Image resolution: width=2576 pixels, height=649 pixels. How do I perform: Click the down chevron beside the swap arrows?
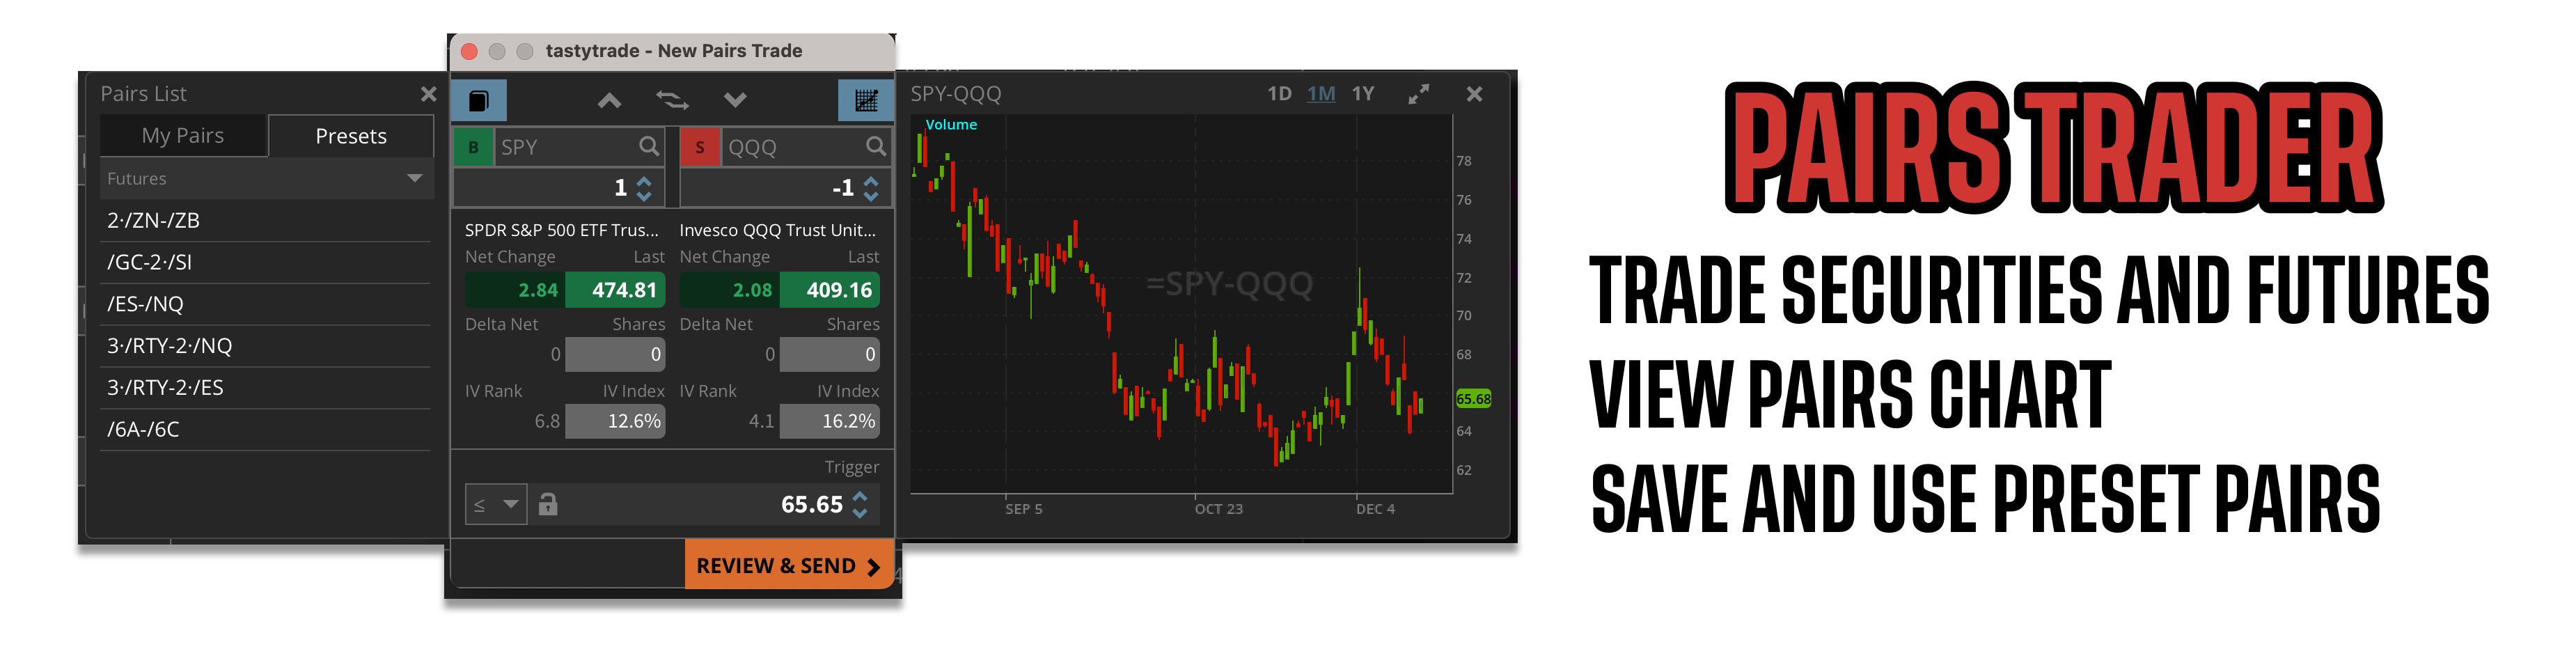click(736, 100)
